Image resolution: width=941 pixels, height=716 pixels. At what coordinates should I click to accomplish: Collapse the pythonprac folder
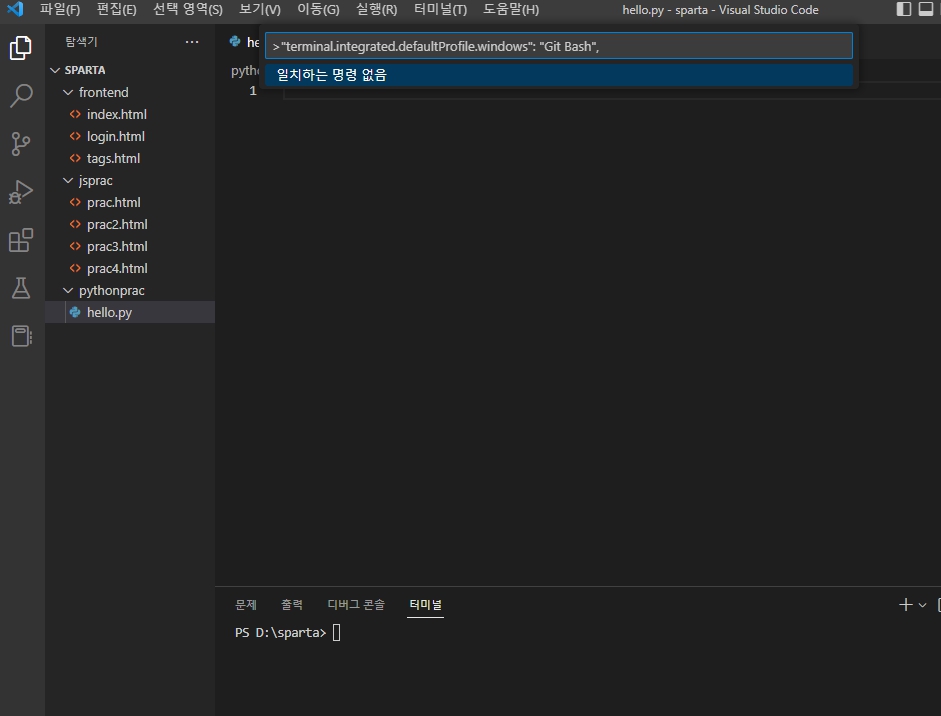click(68, 290)
